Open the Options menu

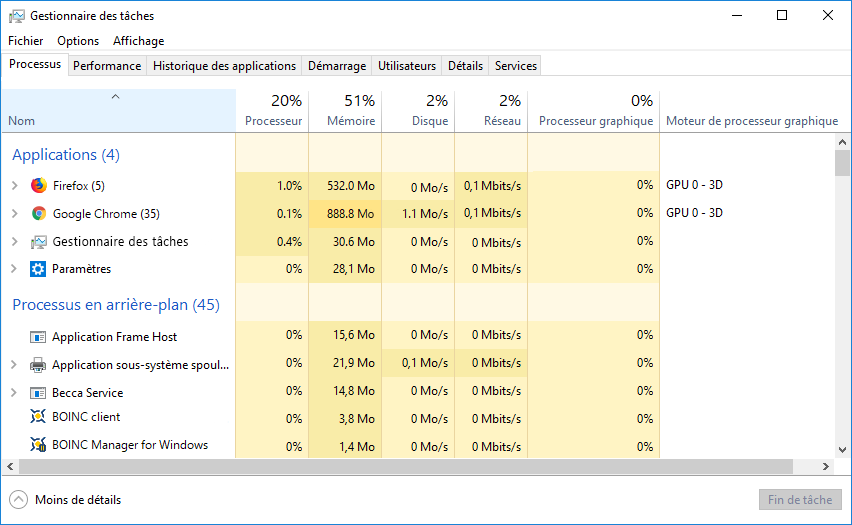(x=78, y=41)
